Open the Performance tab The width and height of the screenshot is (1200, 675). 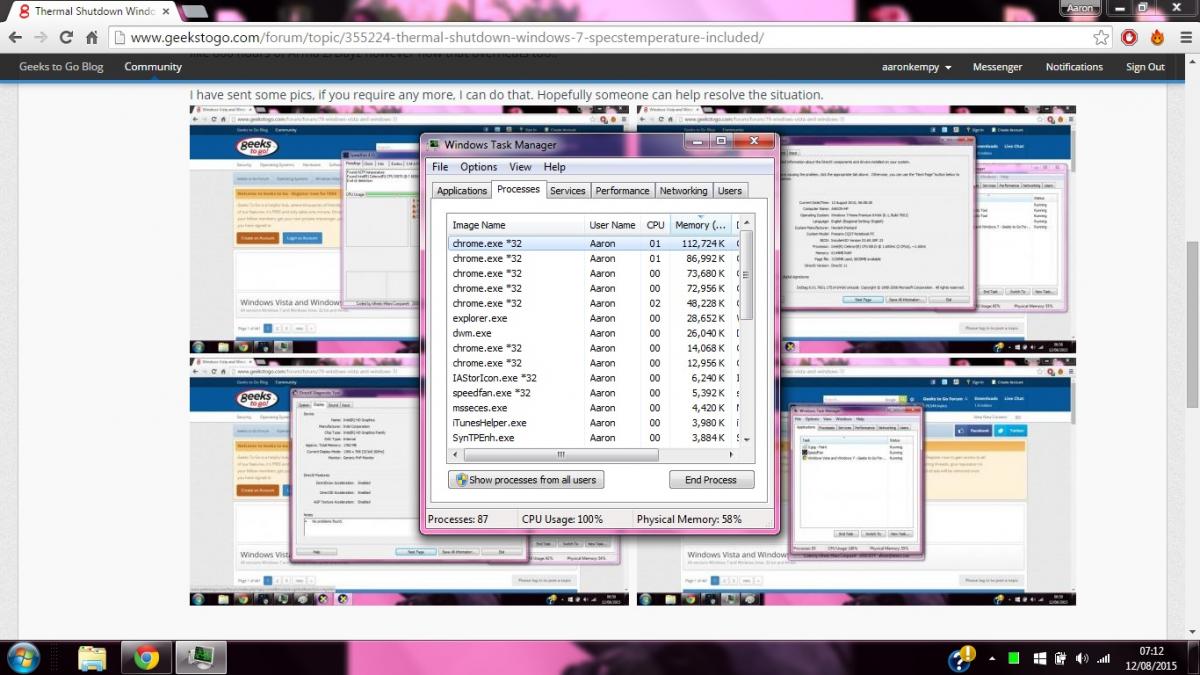[622, 191]
